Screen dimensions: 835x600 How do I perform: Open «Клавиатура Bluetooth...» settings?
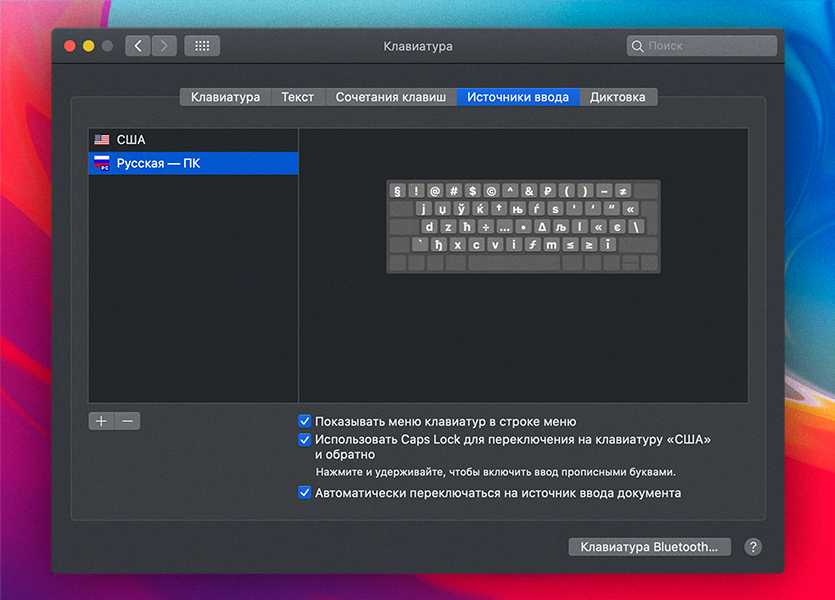click(649, 547)
